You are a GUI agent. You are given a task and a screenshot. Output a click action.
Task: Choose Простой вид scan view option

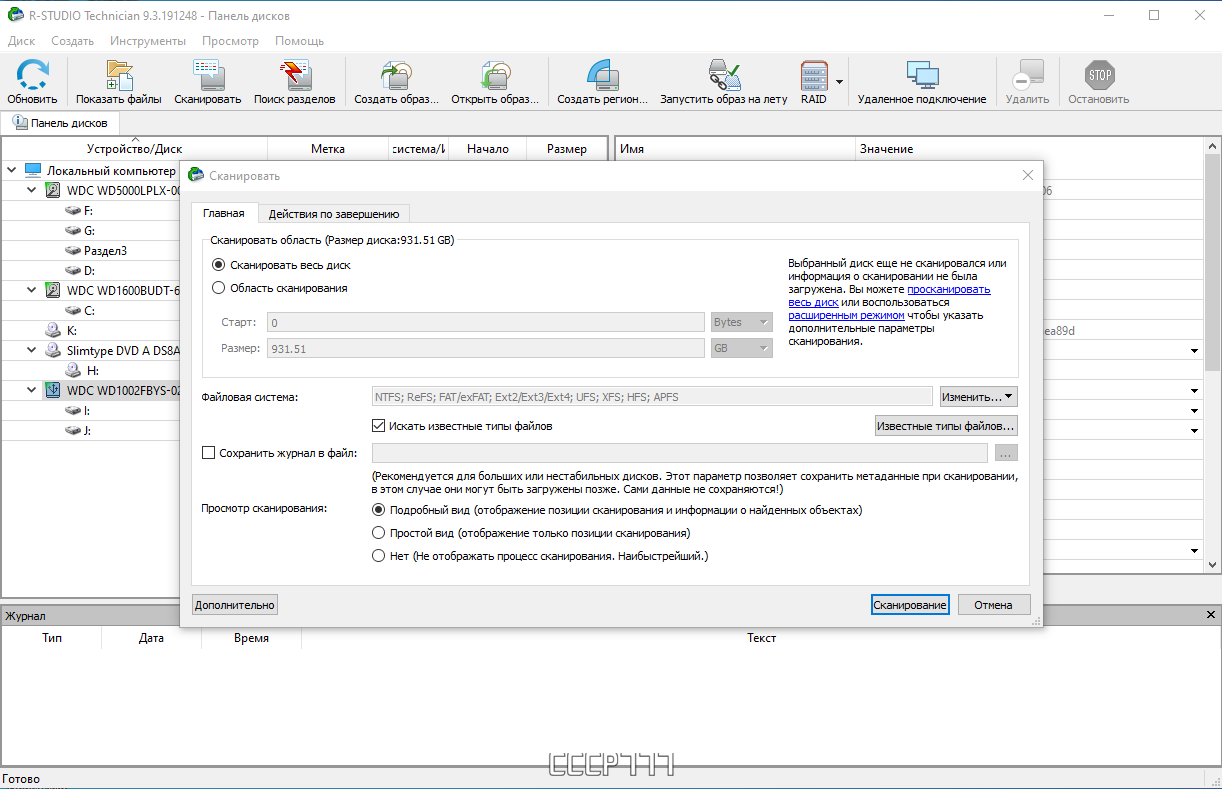(x=378, y=533)
